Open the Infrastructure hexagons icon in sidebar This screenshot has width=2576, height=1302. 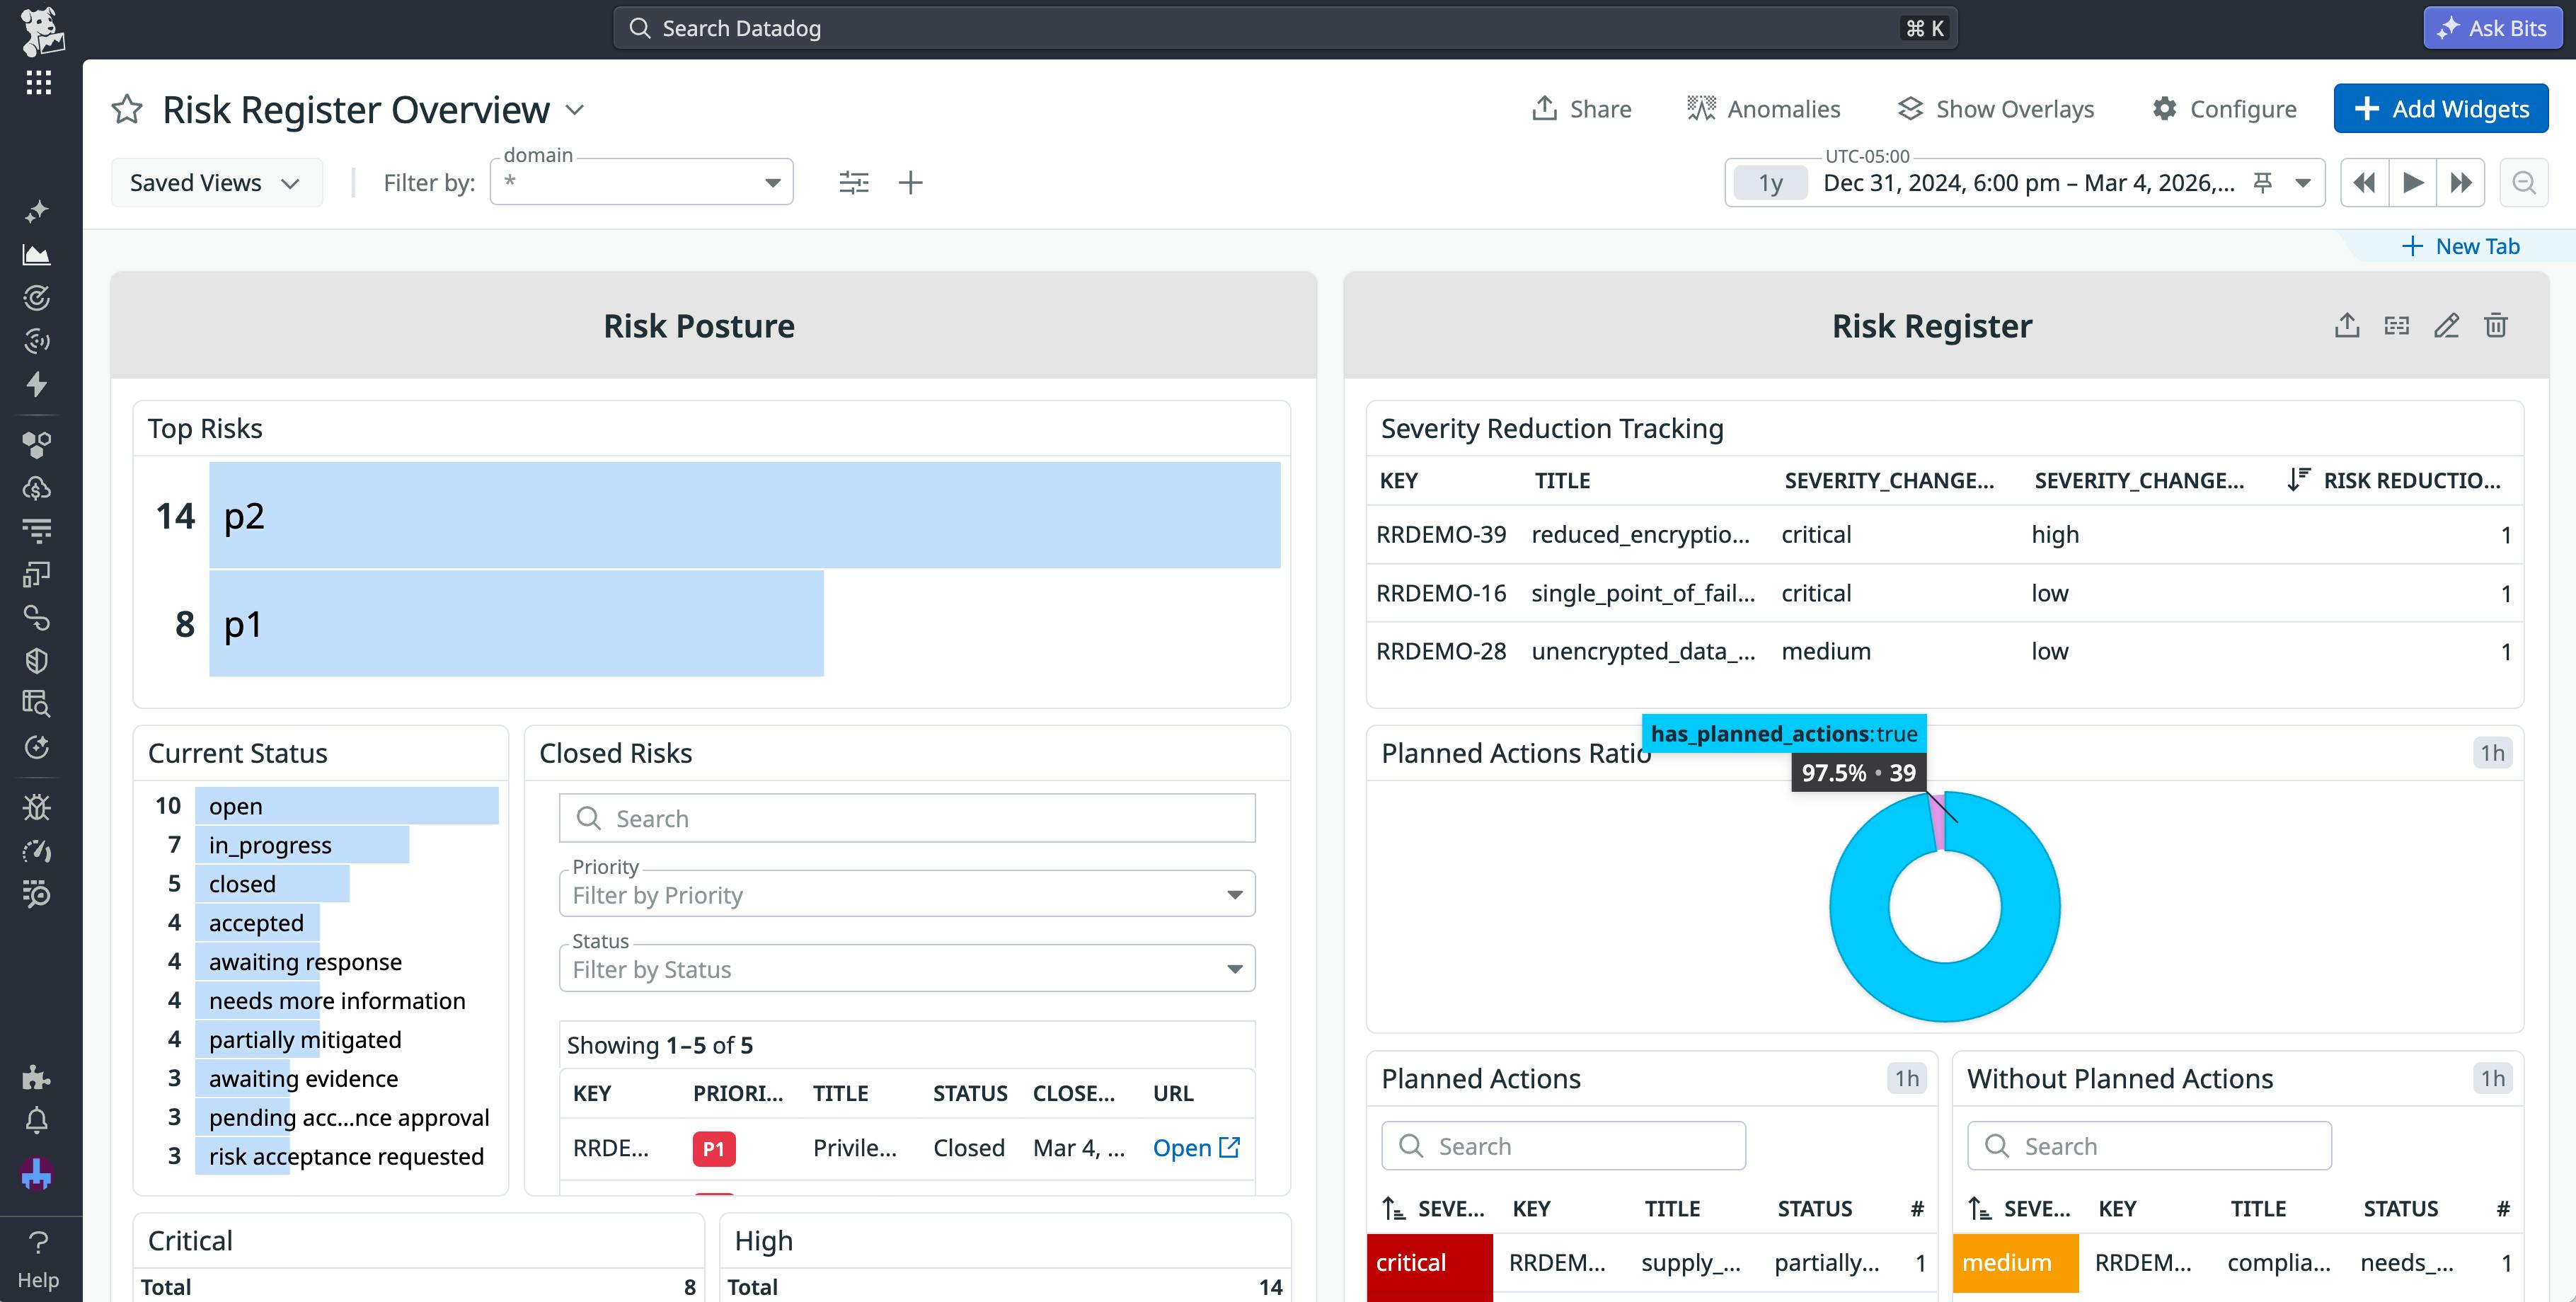point(38,444)
